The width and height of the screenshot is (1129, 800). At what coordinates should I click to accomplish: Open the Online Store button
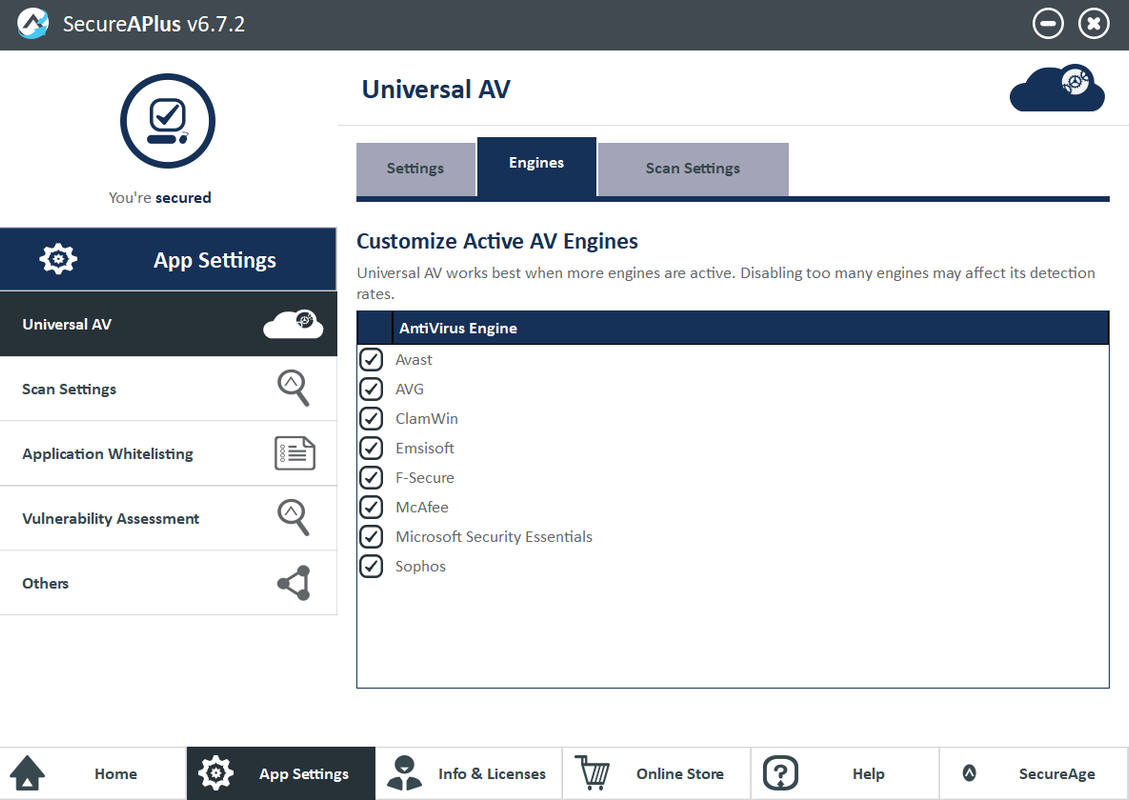pyautogui.click(x=657, y=773)
